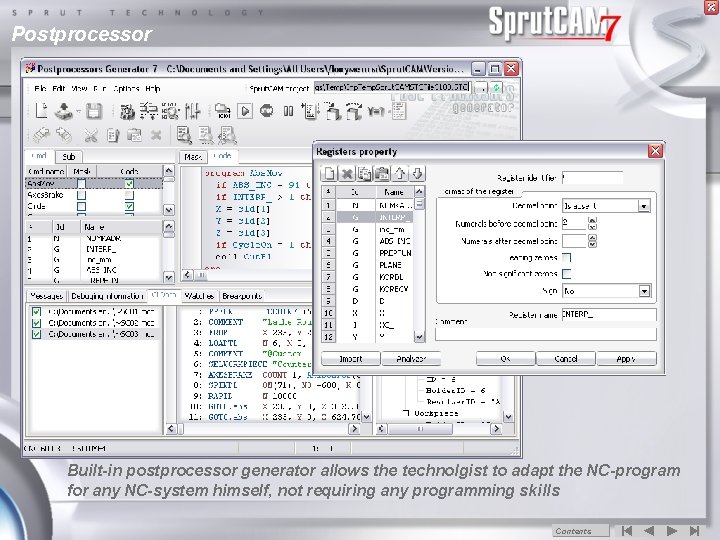Switch to the Watches tab
Image resolution: width=720 pixels, height=540 pixels.
click(199, 296)
